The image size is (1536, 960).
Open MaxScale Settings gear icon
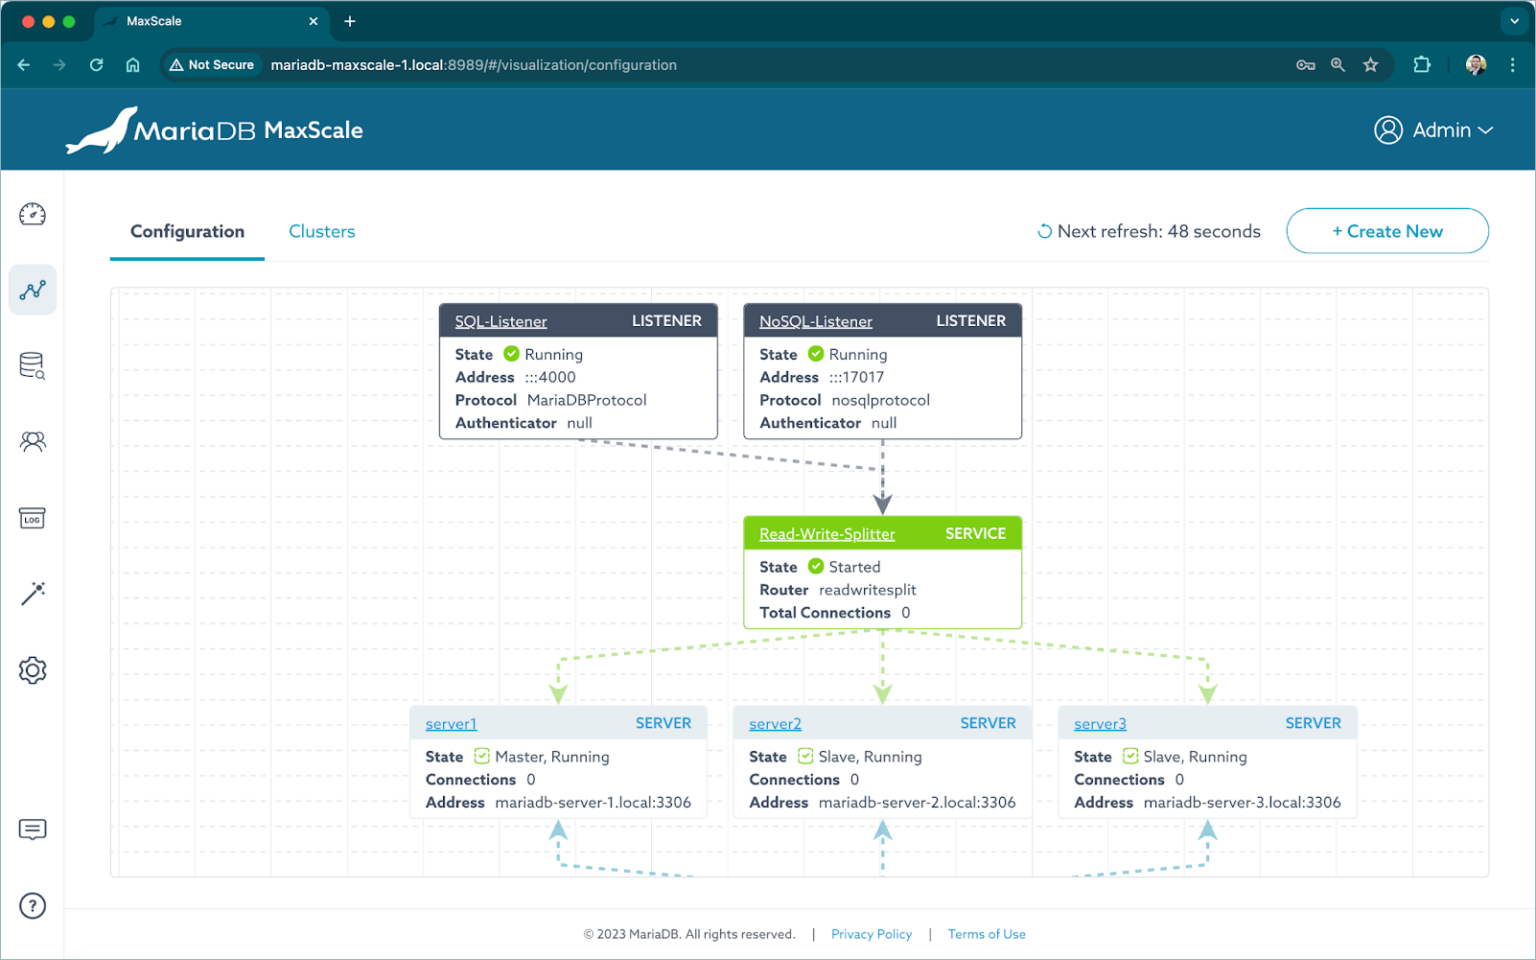click(32, 670)
